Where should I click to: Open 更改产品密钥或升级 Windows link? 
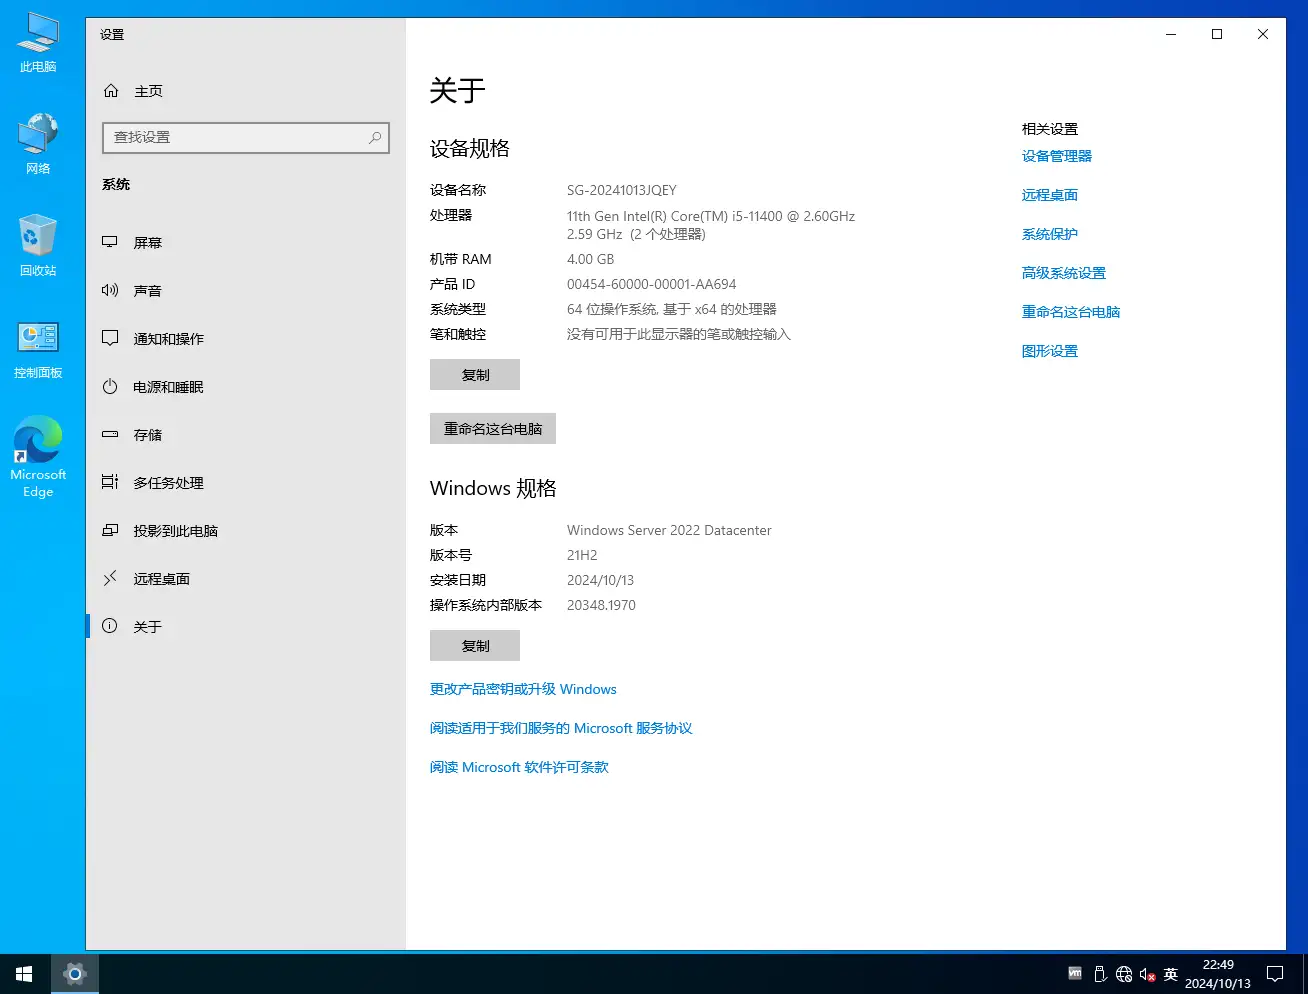[x=523, y=689]
